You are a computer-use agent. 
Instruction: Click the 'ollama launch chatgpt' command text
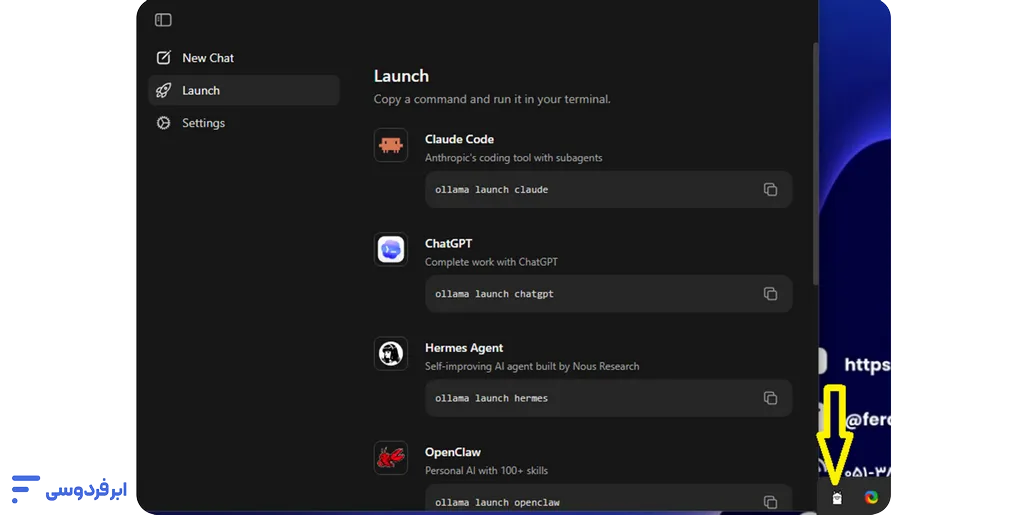[494, 294]
